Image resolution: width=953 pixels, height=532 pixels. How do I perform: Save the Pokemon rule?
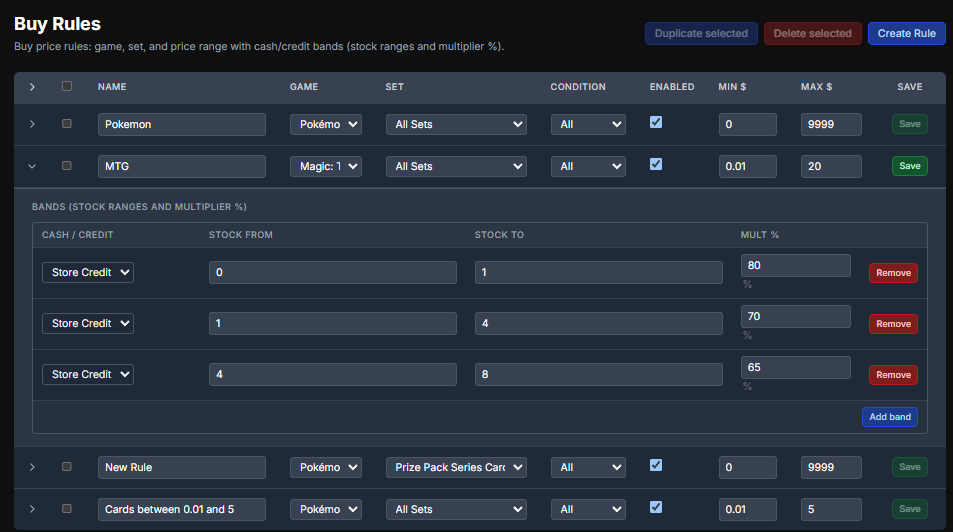tap(909, 124)
